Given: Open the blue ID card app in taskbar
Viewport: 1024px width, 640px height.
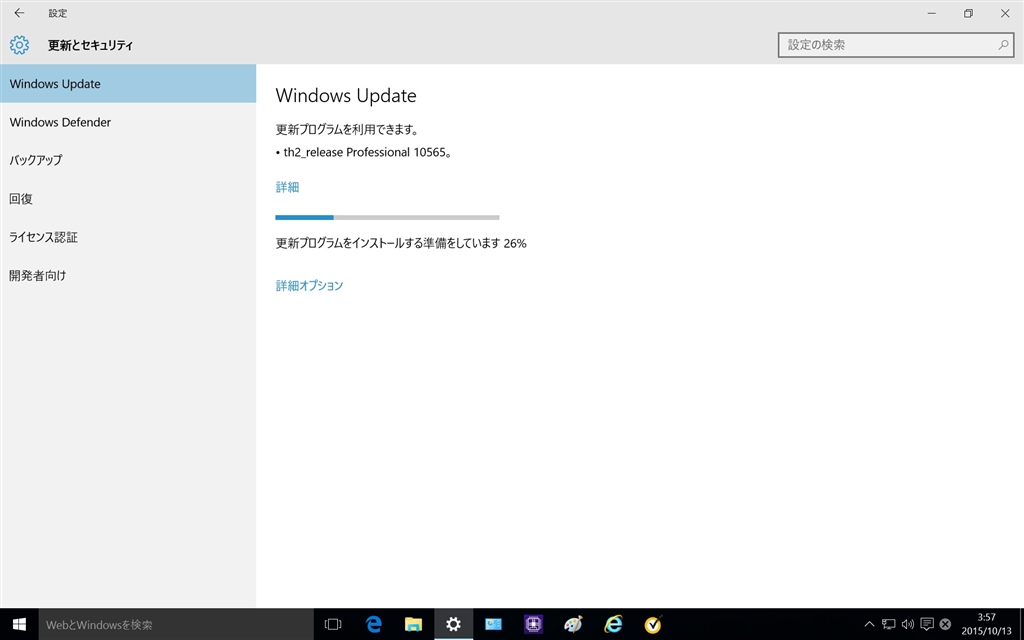Looking at the screenshot, I should pyautogui.click(x=493, y=624).
